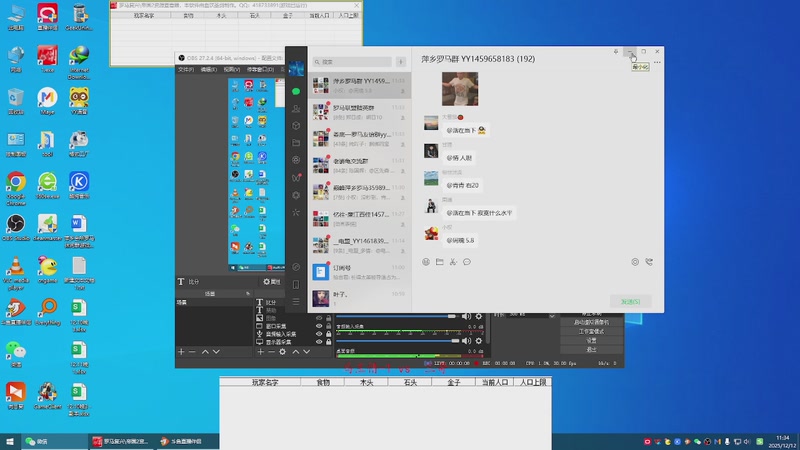Mute the upper OBS mixer channel speaker
The height and width of the screenshot is (450, 800).
click(466, 316)
